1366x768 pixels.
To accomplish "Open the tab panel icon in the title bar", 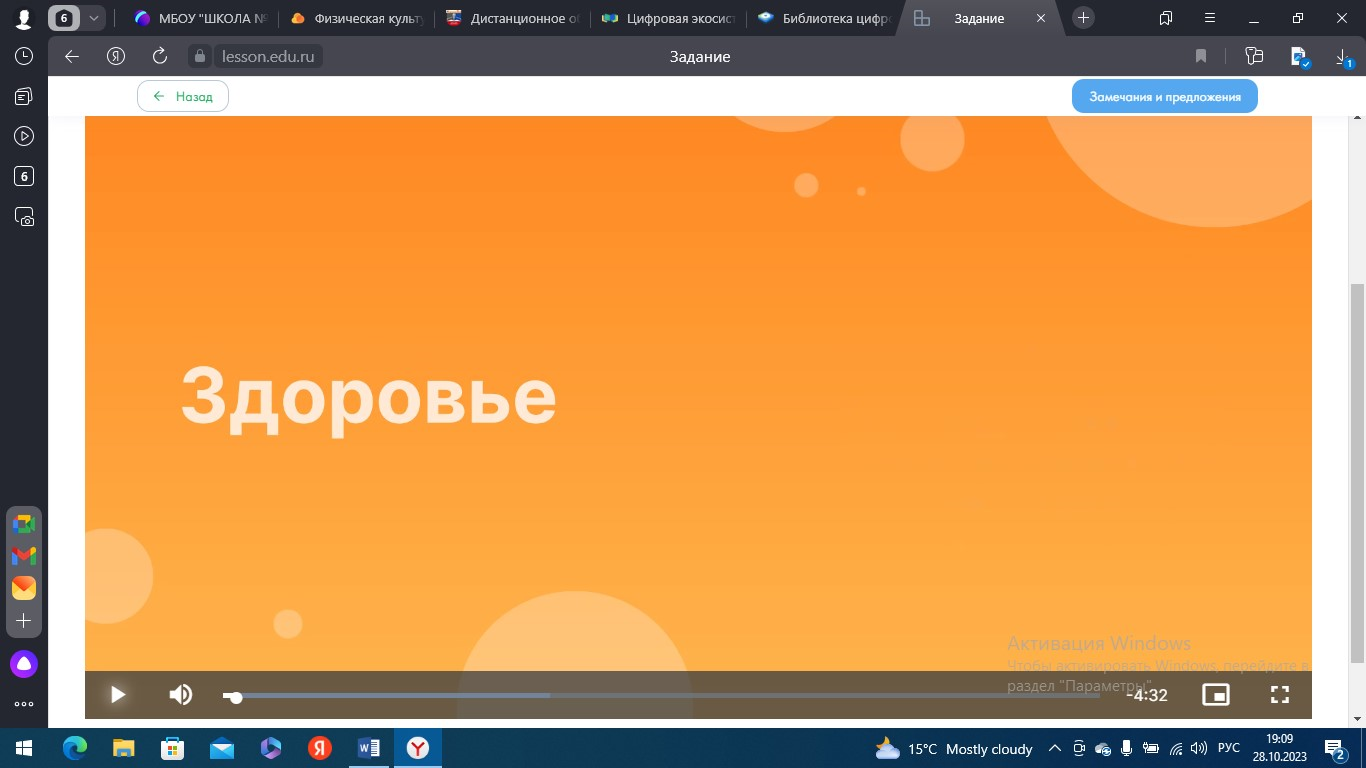I will click(1166, 18).
